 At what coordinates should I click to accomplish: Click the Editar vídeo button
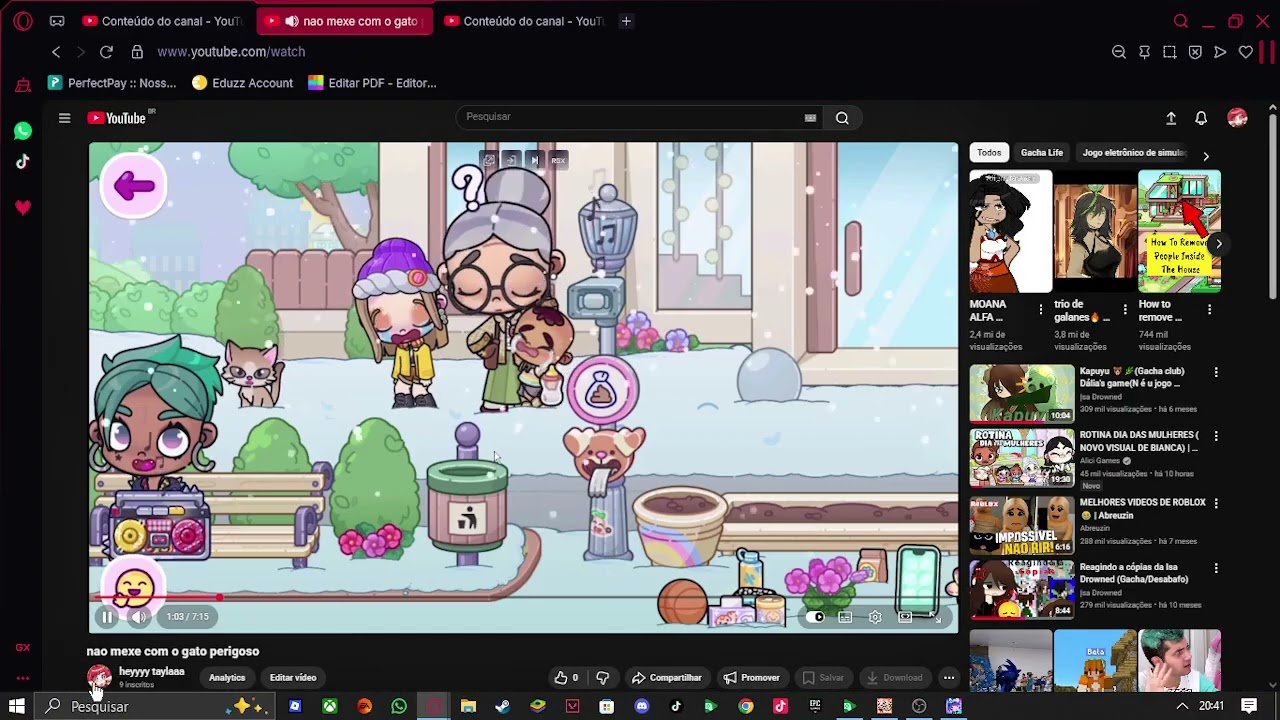293,678
